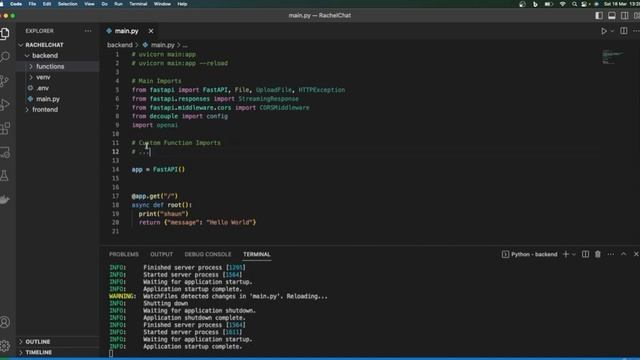
Task: Open the Selection menu
Action: [x=67, y=4]
